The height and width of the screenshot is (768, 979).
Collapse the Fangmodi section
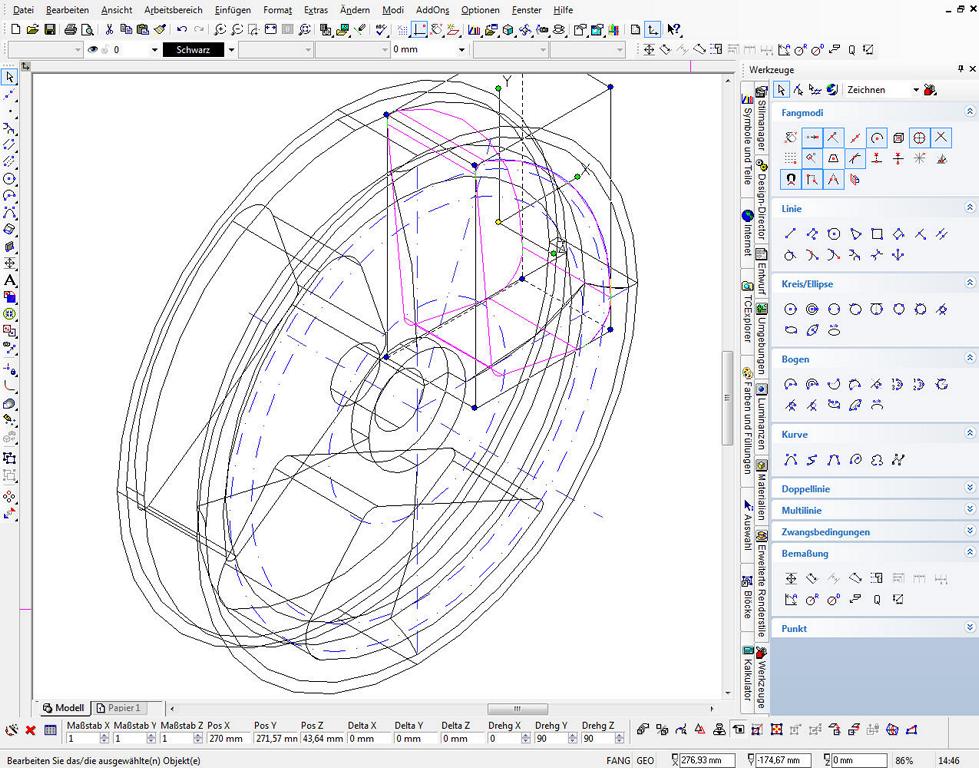[969, 112]
